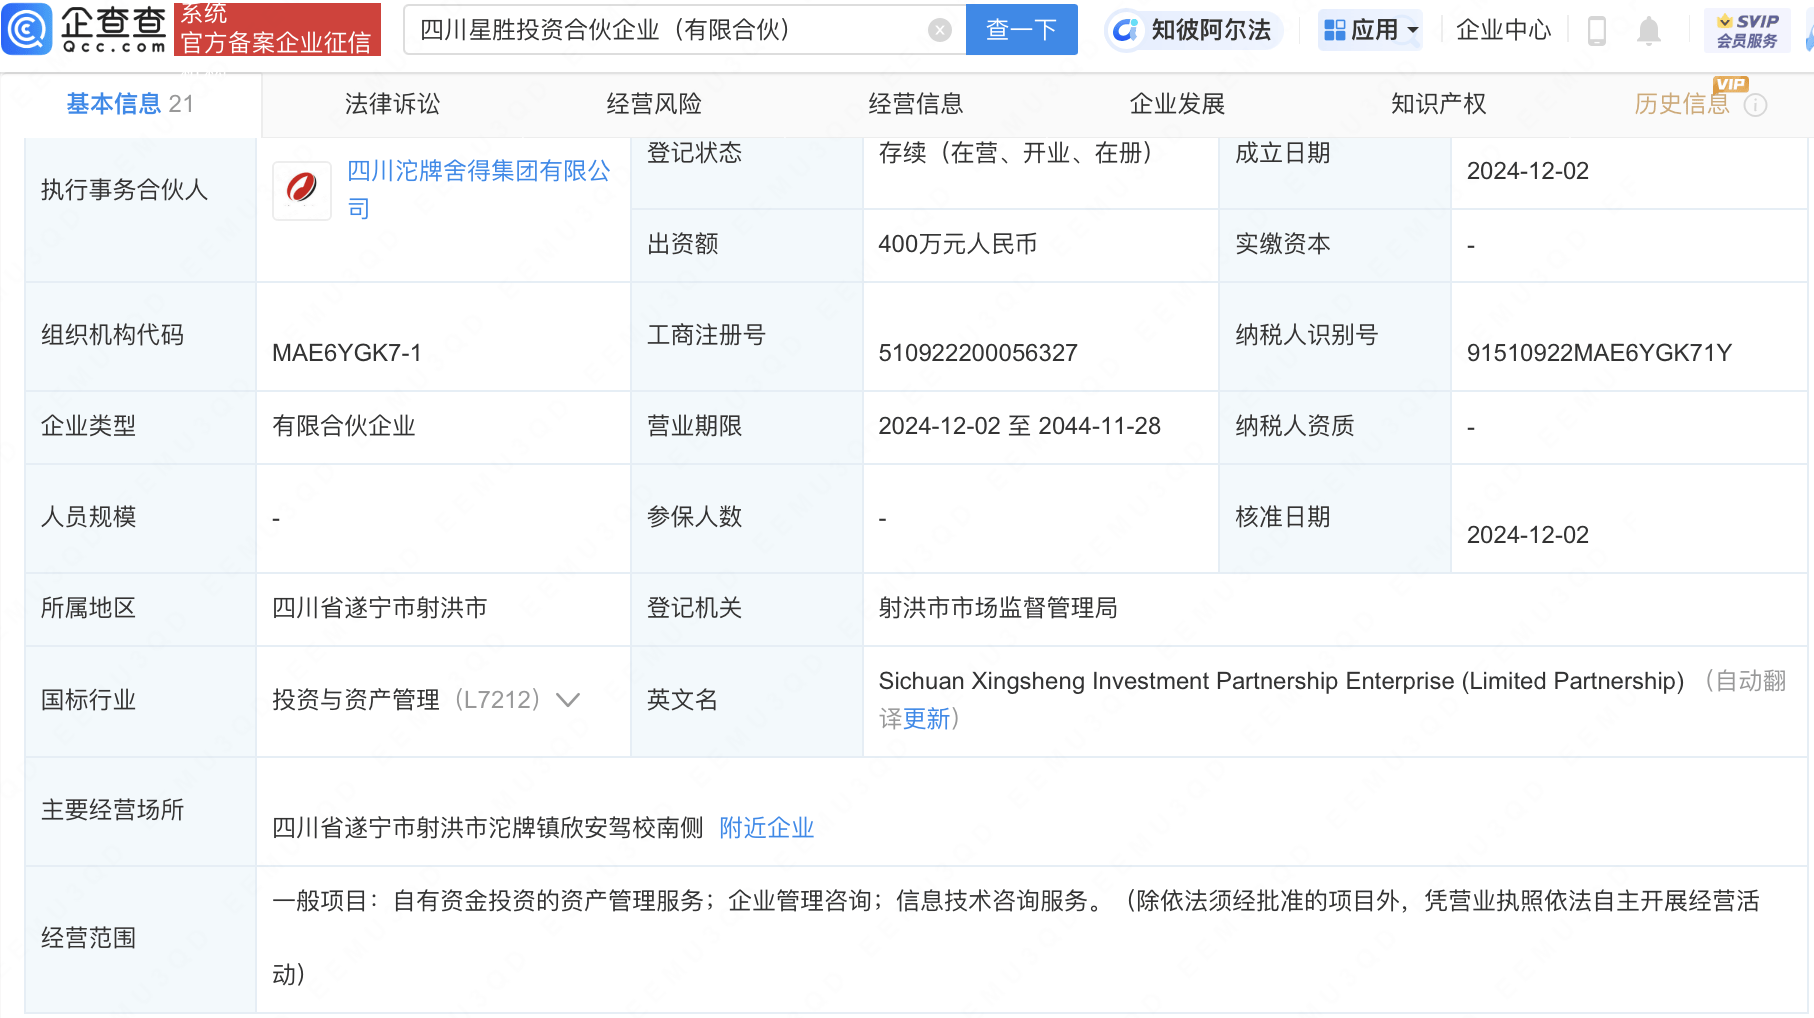Expand the 应用 dropdown menu
The image size is (1814, 1018).
1370,30
